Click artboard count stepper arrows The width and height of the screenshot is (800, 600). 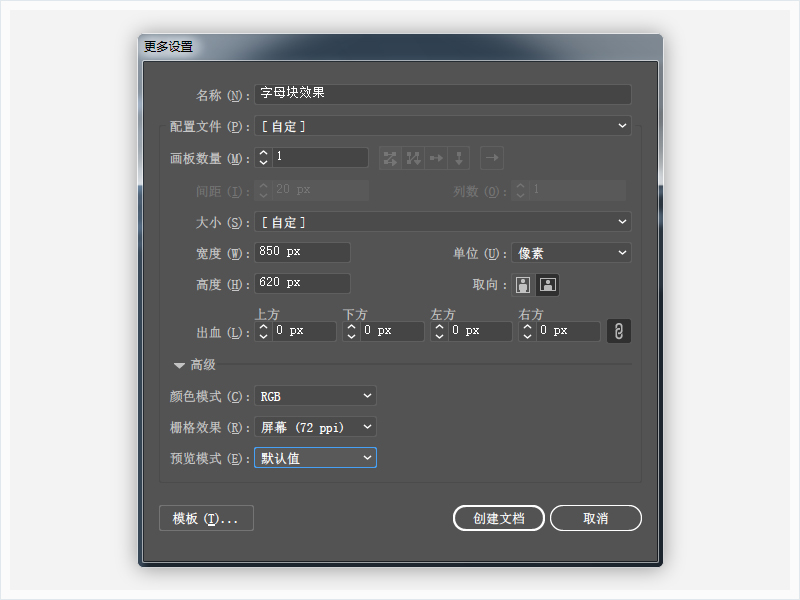(x=264, y=158)
